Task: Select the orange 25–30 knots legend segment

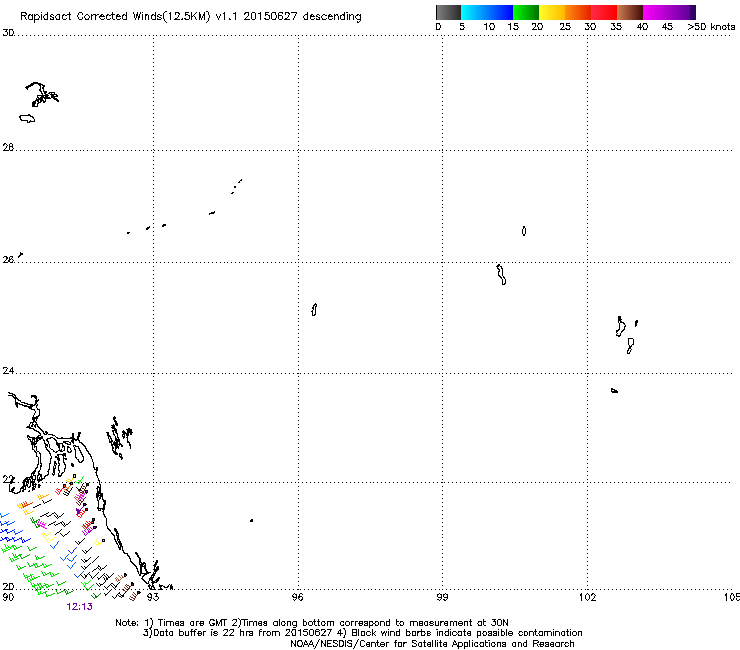Action: point(578,12)
